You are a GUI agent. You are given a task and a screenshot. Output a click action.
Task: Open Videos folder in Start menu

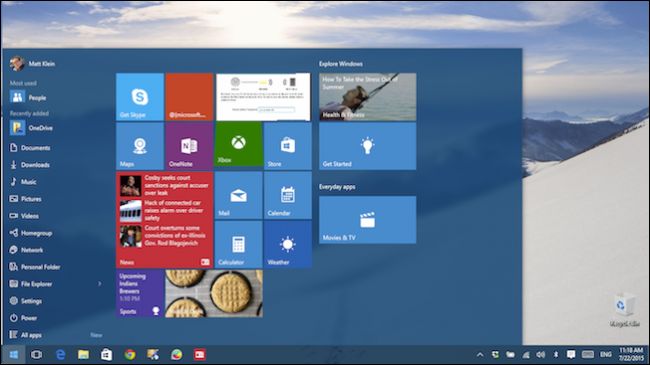pos(24,216)
